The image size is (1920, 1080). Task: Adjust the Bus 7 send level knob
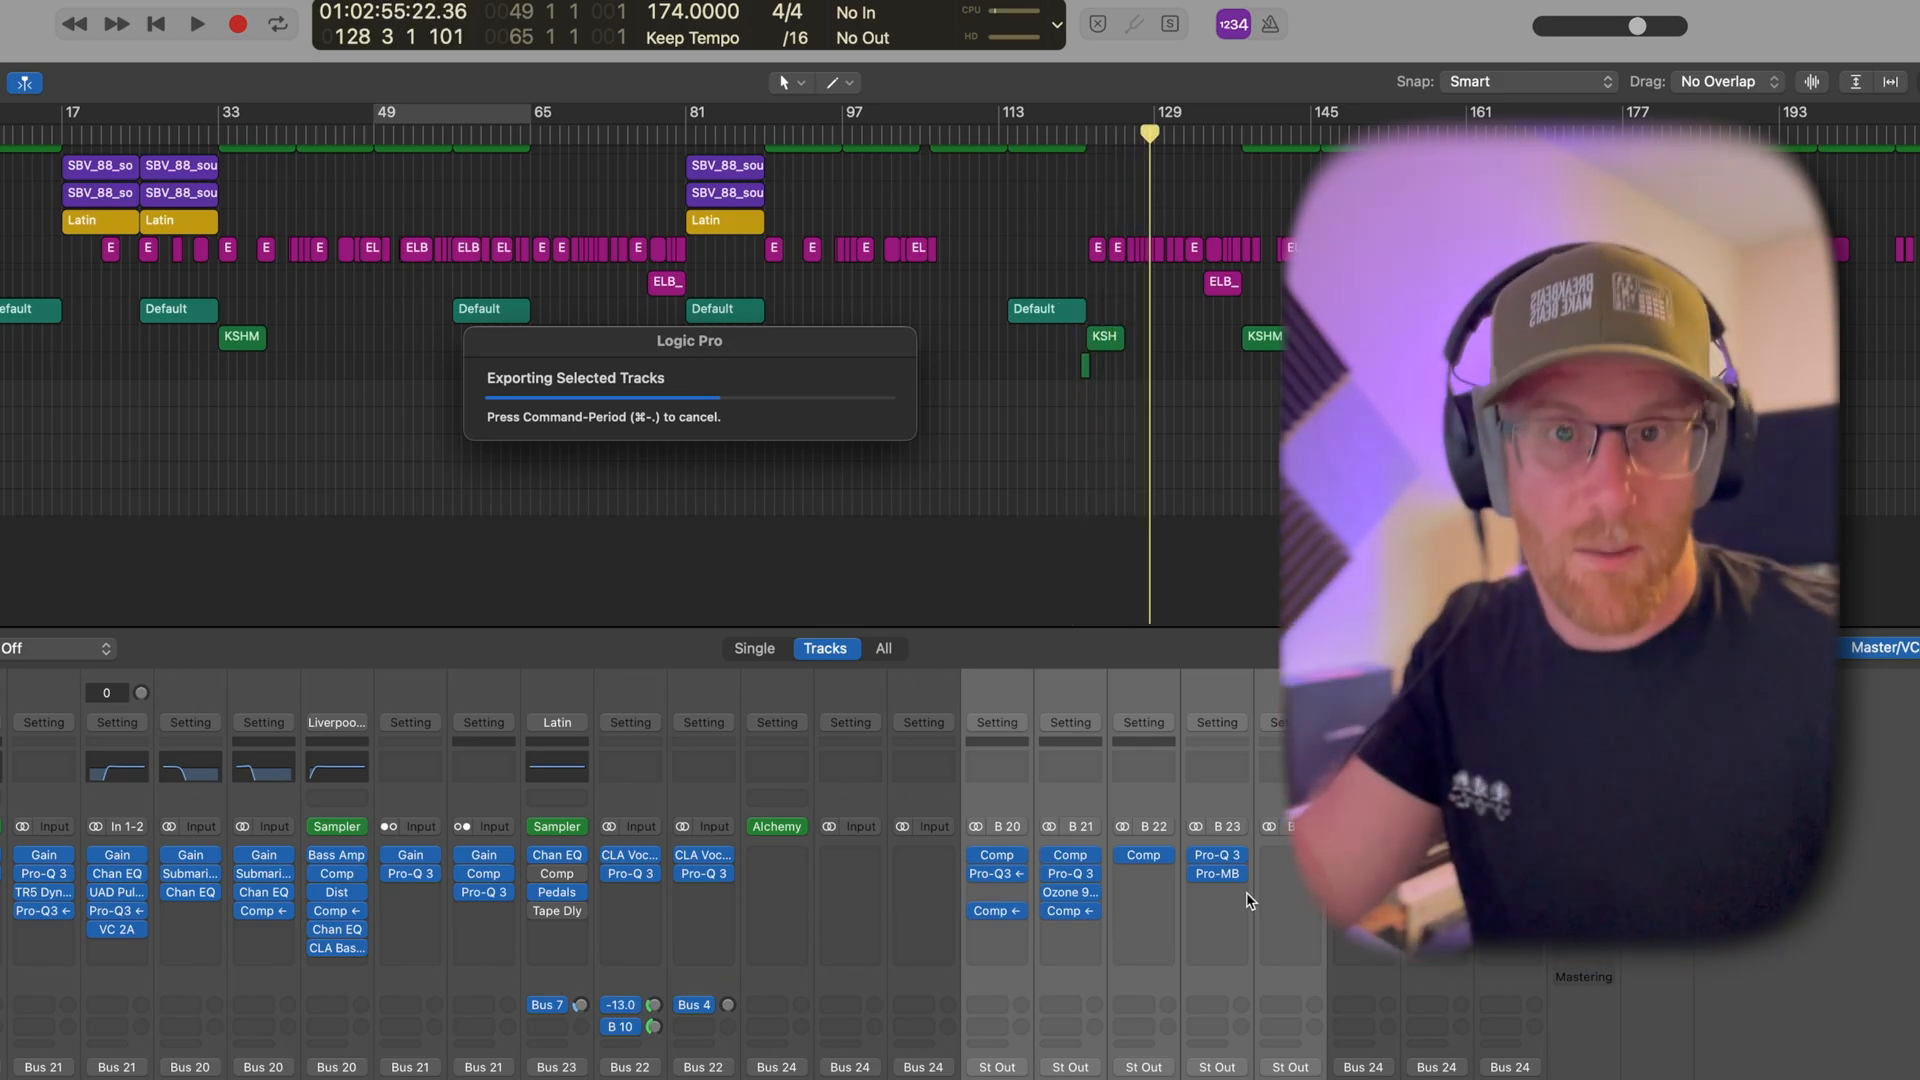coord(580,1005)
